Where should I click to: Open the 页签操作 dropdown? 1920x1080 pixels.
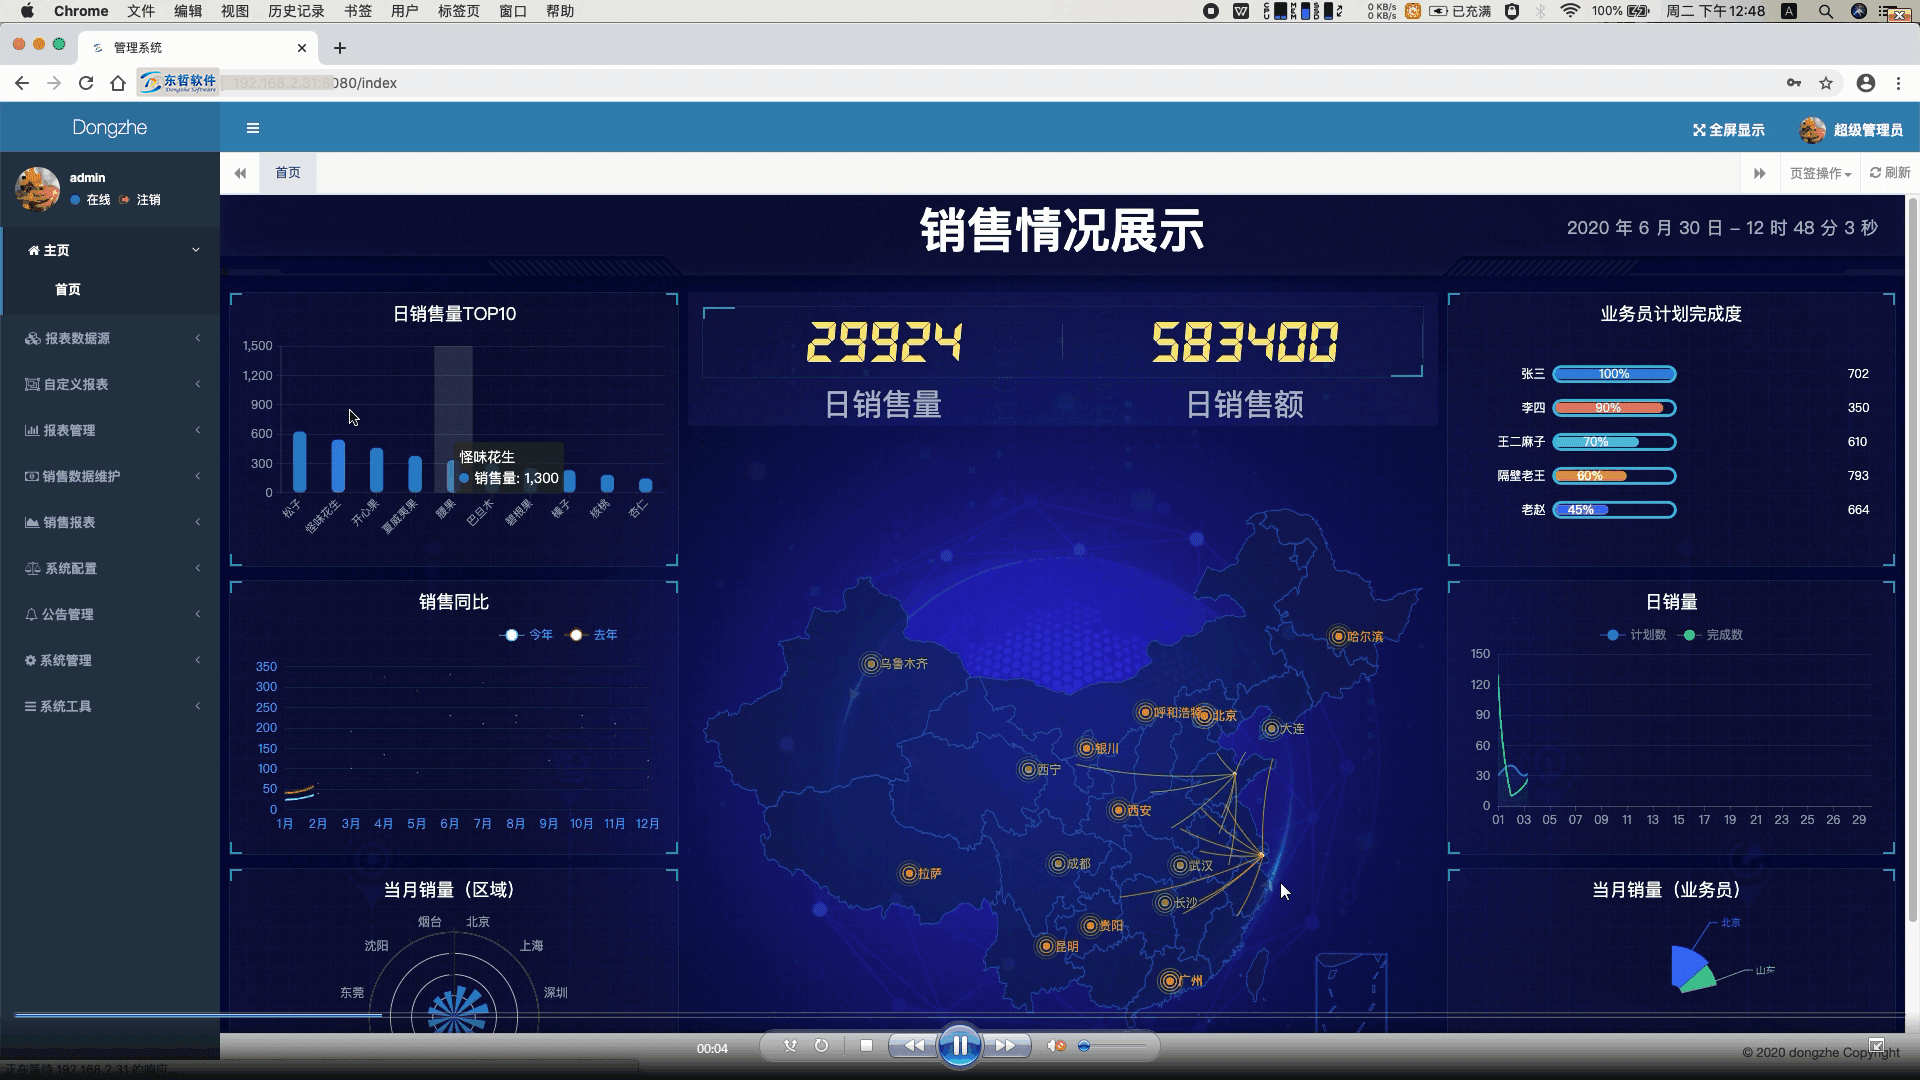(x=1820, y=174)
